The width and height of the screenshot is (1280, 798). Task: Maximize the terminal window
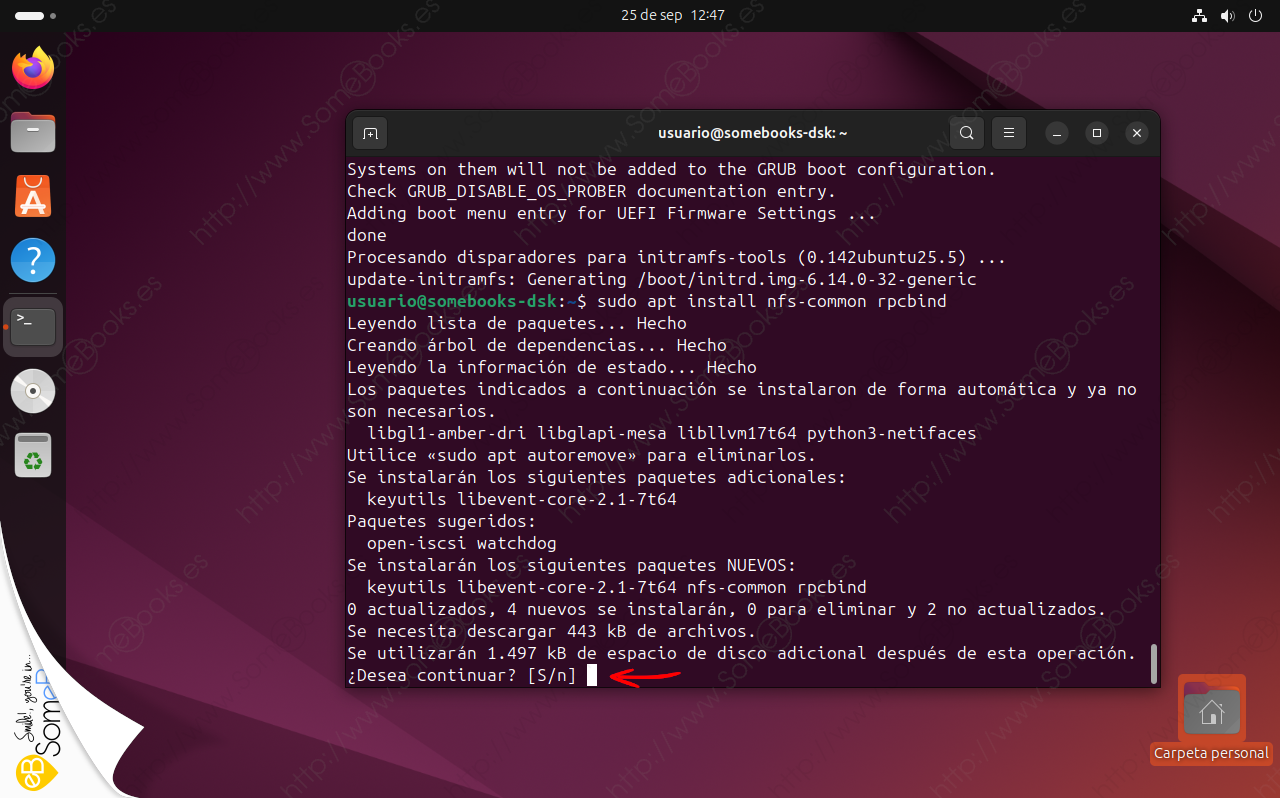click(1097, 133)
